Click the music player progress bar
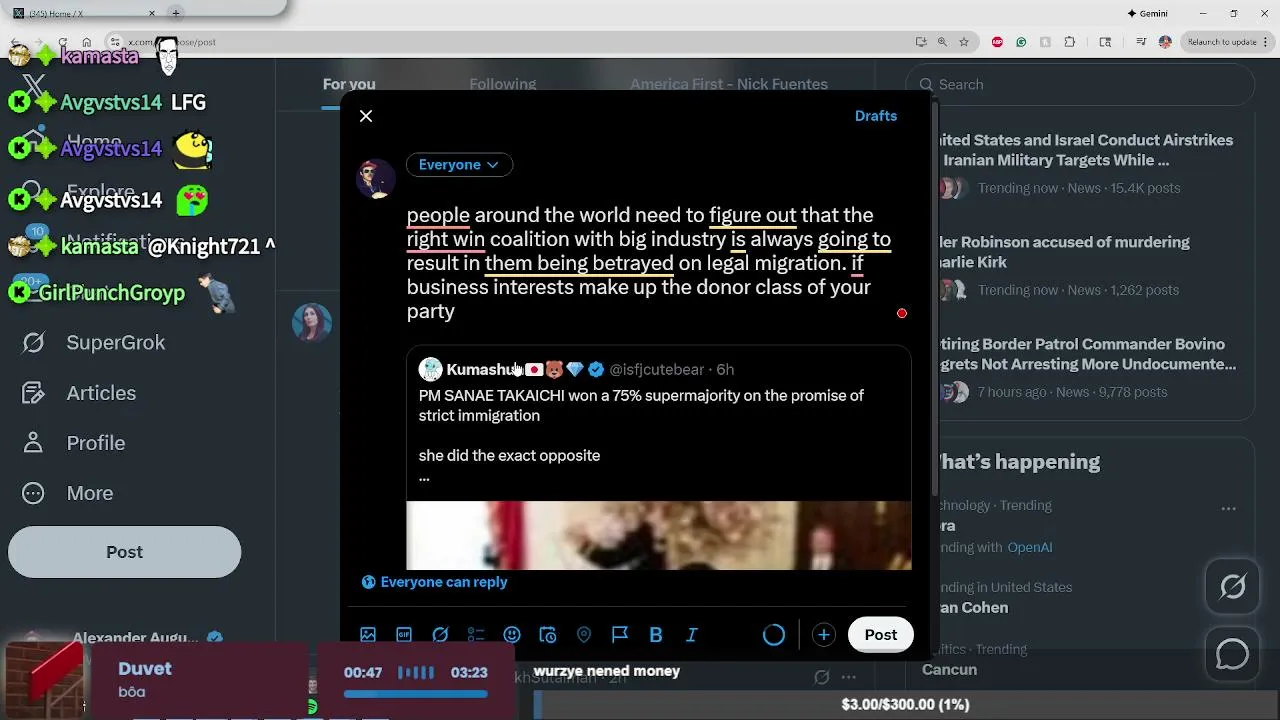 coord(416,694)
